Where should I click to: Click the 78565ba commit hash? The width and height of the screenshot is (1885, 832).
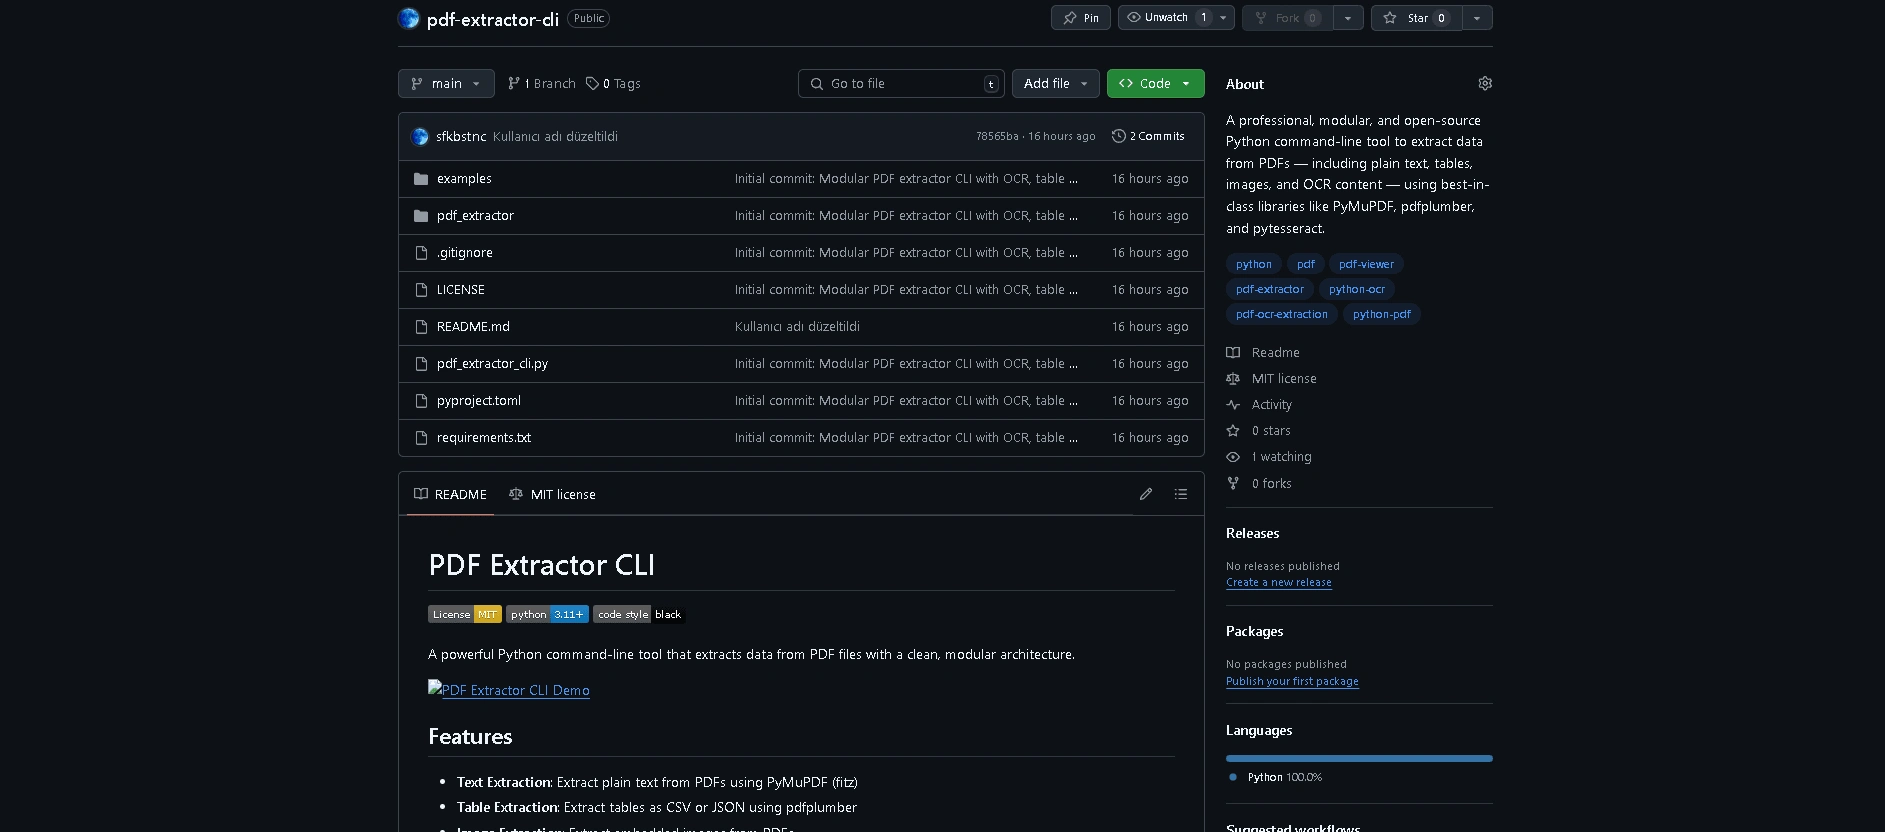pyautogui.click(x=997, y=136)
